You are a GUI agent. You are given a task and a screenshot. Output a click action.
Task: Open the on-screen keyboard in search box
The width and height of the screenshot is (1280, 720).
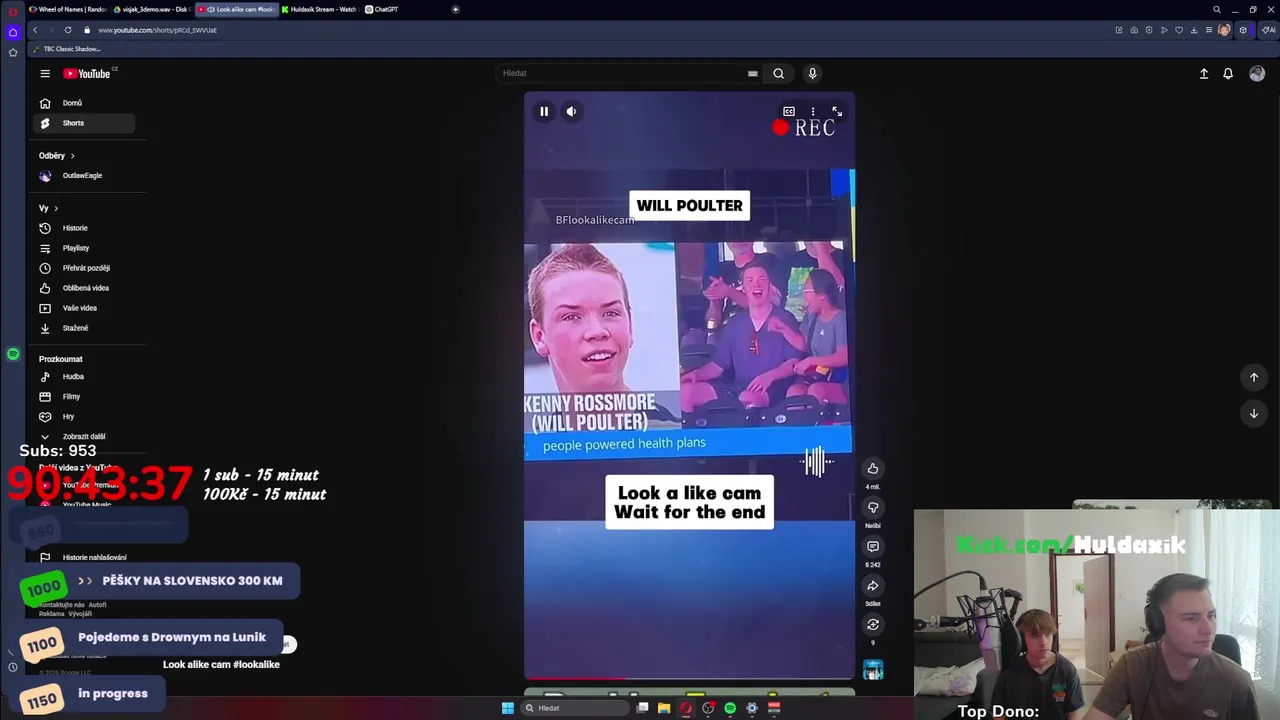tap(752, 73)
